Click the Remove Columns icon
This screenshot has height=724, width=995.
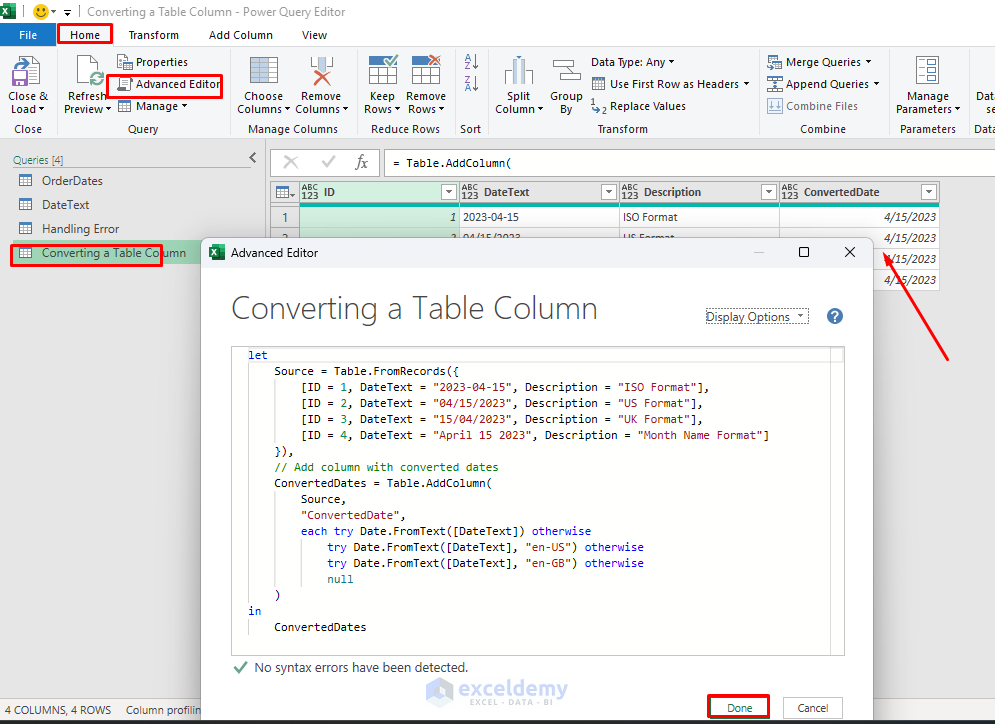tap(321, 70)
